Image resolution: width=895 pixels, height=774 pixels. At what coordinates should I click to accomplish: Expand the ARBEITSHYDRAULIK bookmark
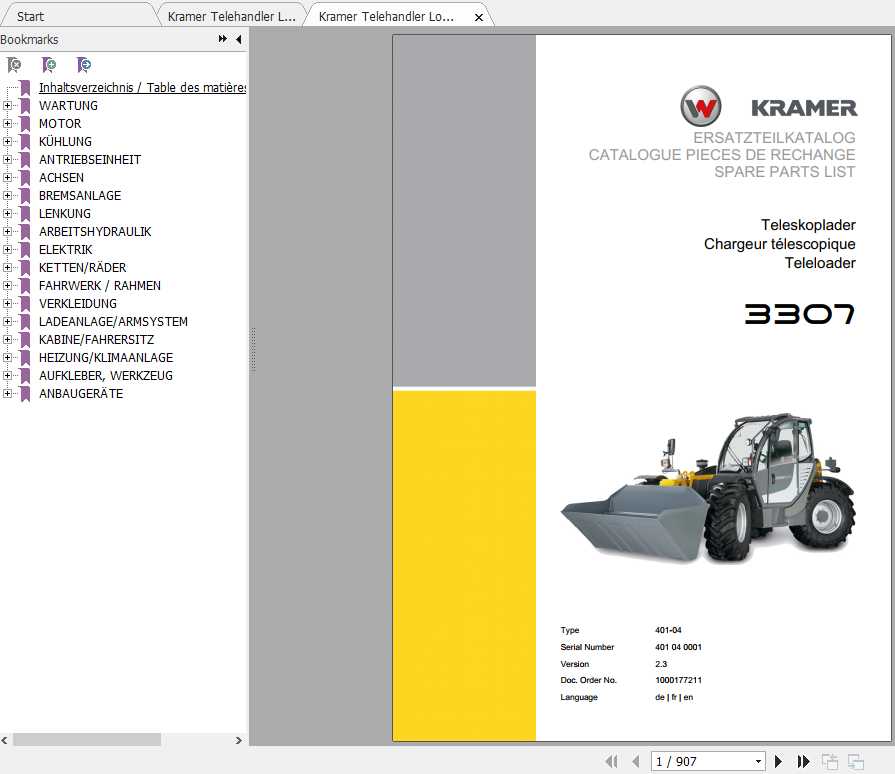click(x=7, y=232)
